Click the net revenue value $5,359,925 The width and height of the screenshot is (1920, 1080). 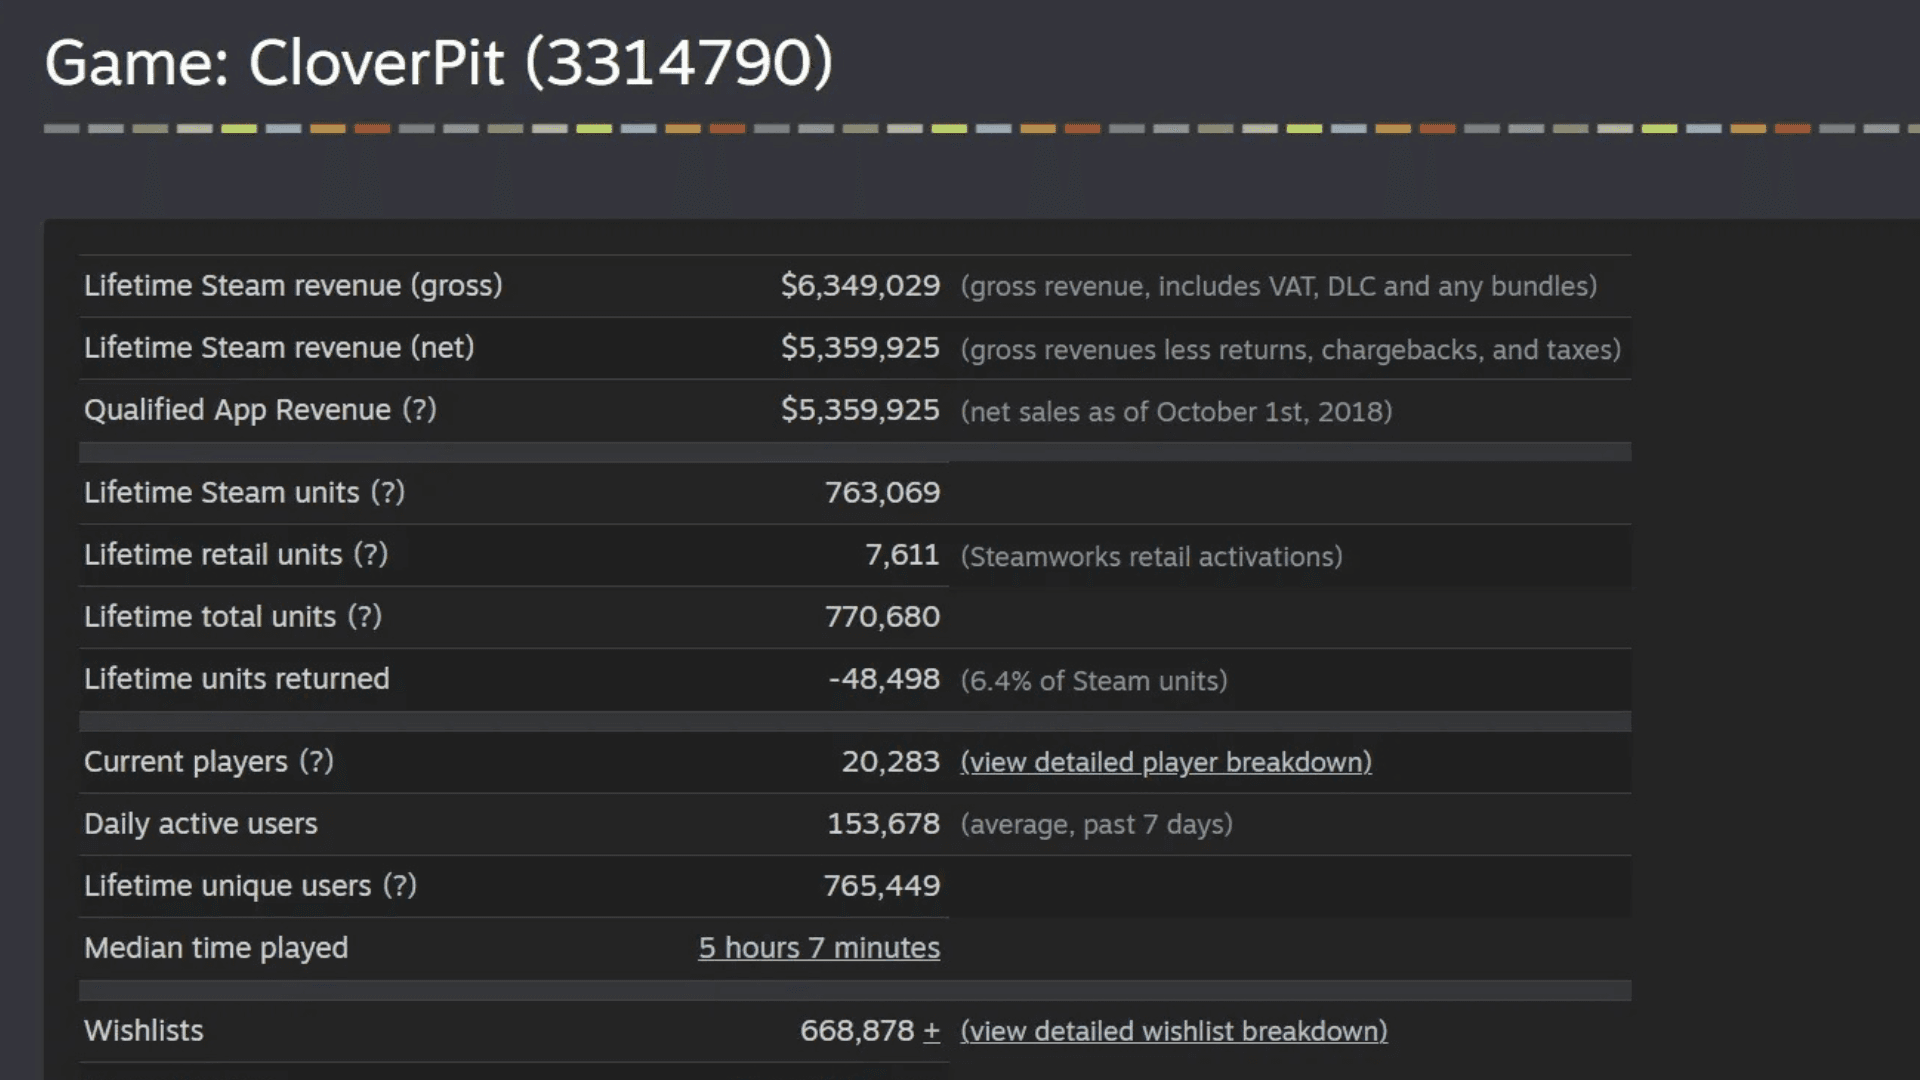coord(860,348)
